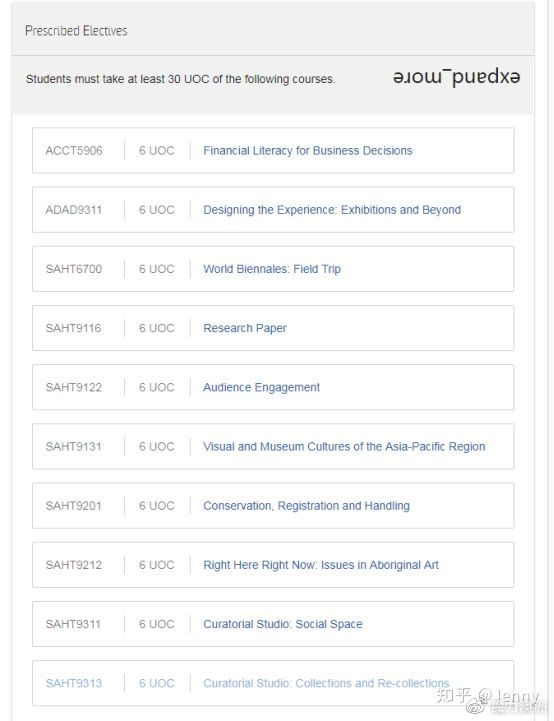The image size is (554, 721).
Task: Select the ACCT5906 course code
Action: pyautogui.click(x=74, y=151)
